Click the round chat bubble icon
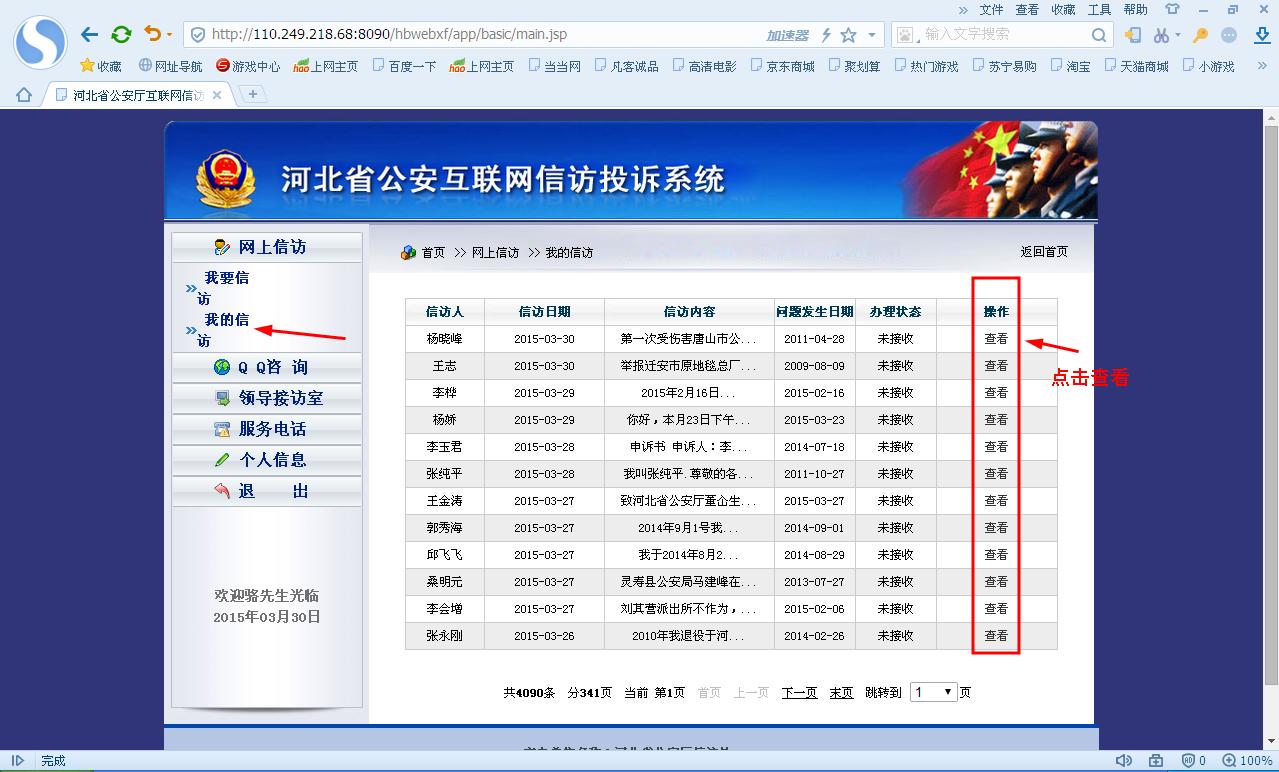The height and width of the screenshot is (772, 1279). [x=1230, y=35]
